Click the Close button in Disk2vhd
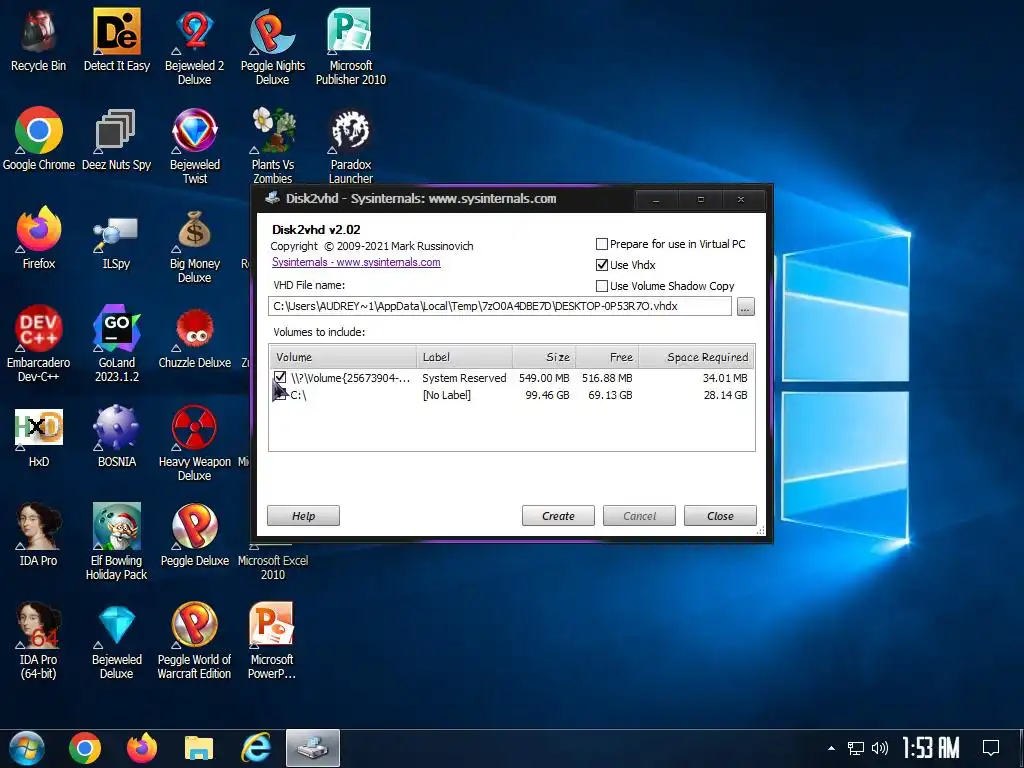 point(720,516)
